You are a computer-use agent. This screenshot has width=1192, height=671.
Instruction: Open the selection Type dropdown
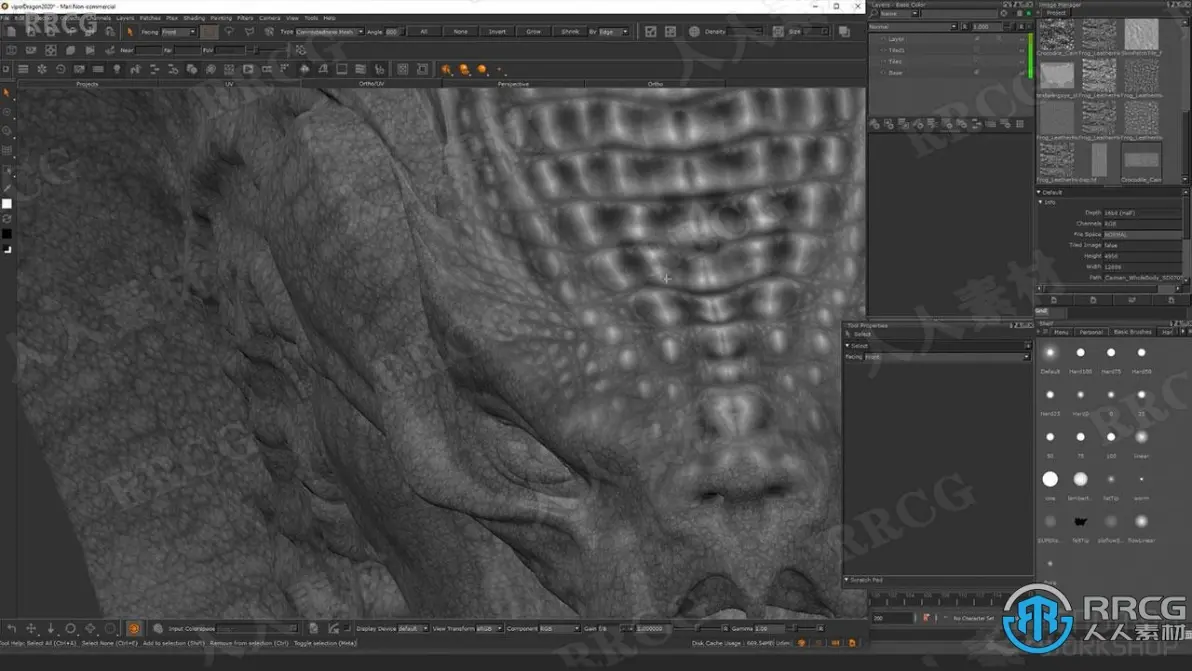[x=329, y=32]
